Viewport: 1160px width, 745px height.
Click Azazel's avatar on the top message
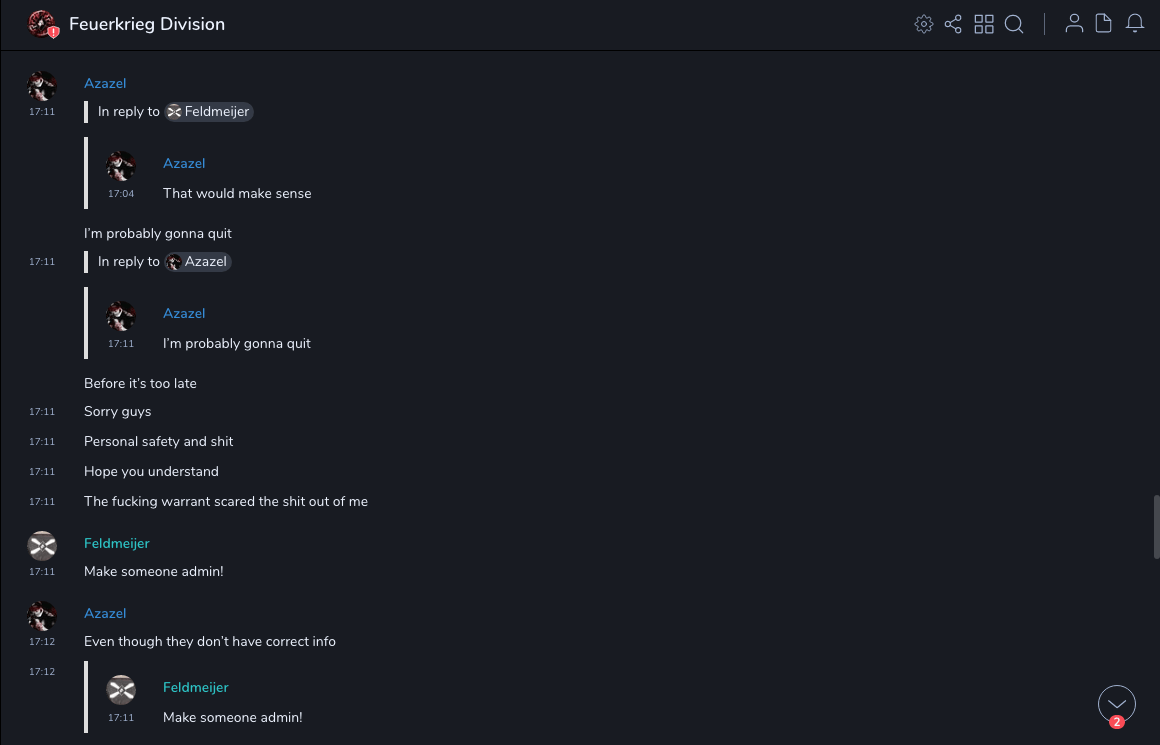pos(42,86)
